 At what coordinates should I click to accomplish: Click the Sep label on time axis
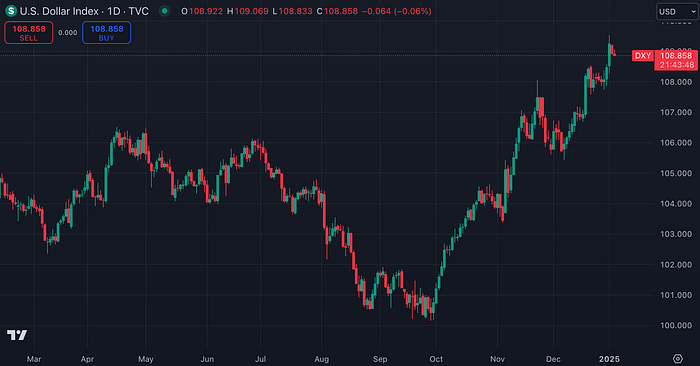click(x=380, y=359)
